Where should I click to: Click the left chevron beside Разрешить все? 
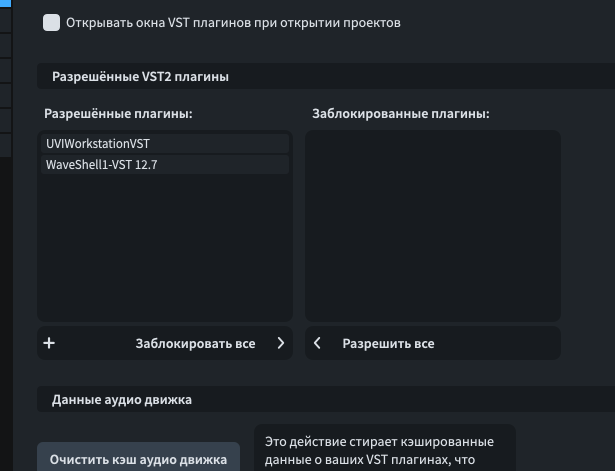coord(318,343)
